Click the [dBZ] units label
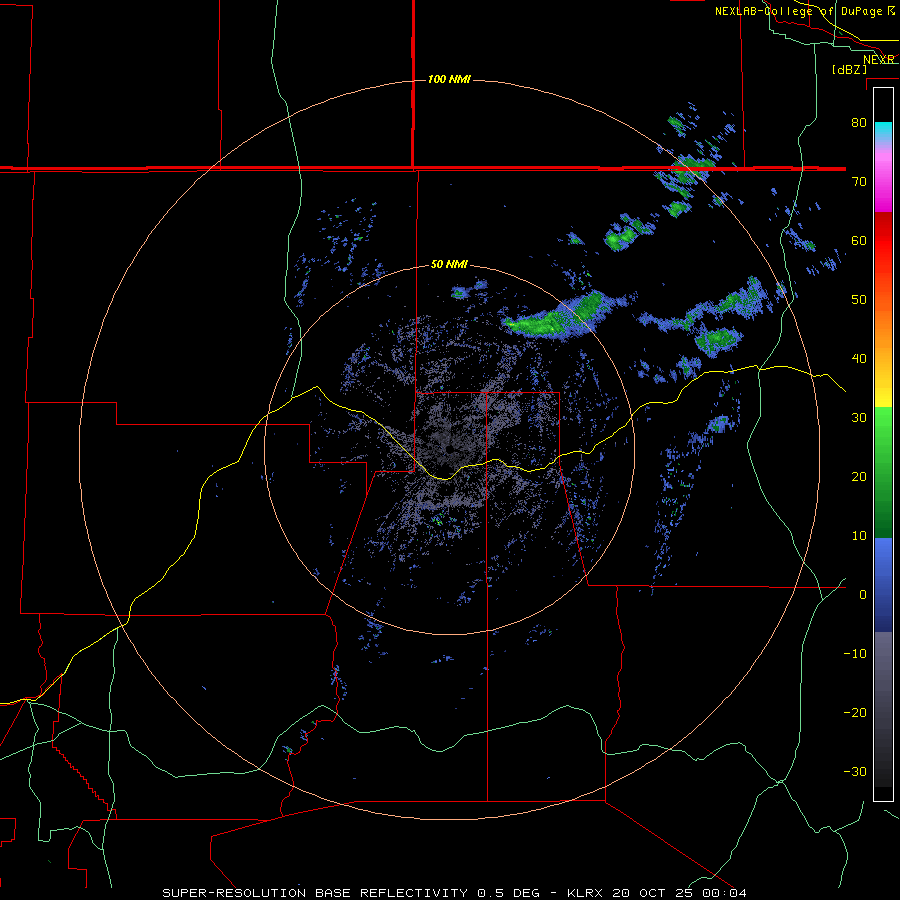The image size is (900, 900). [x=849, y=69]
